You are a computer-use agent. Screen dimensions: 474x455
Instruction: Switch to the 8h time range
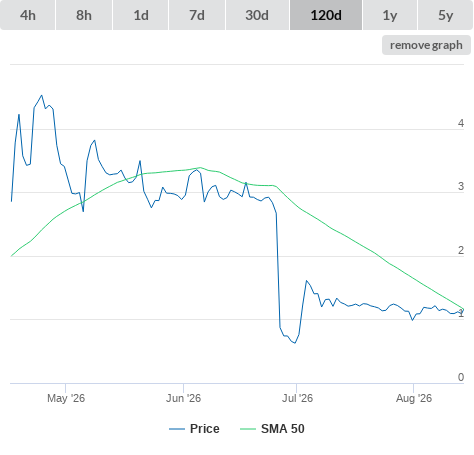[x=84, y=15]
